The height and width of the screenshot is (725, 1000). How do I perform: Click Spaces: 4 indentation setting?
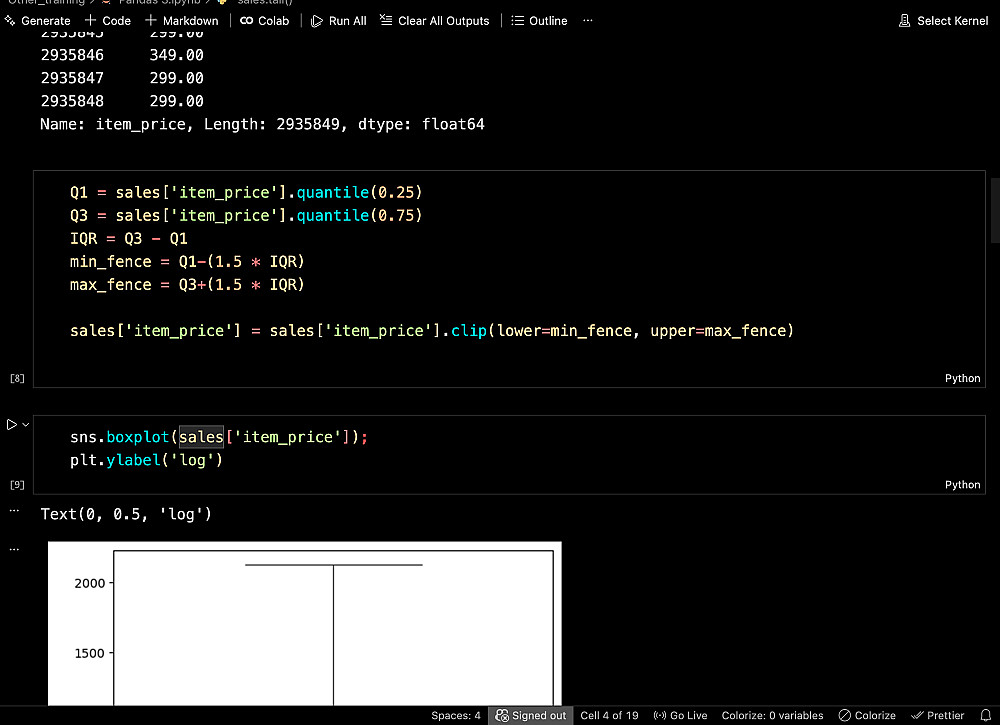(455, 715)
